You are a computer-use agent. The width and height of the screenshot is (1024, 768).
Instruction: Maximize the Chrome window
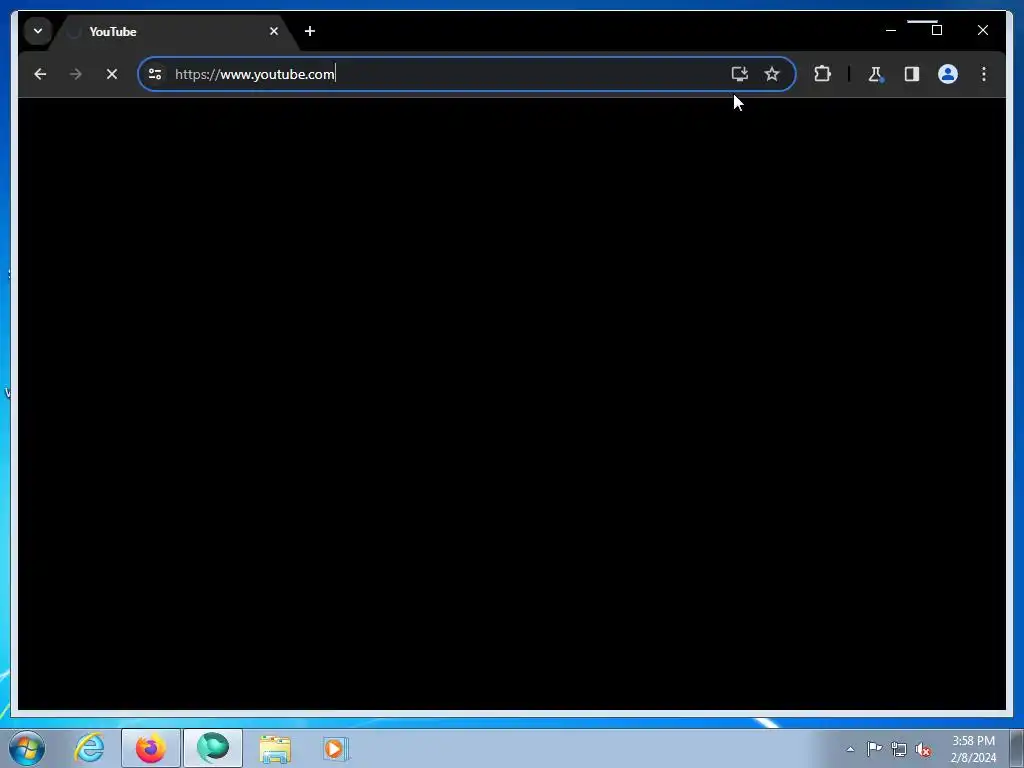(936, 30)
